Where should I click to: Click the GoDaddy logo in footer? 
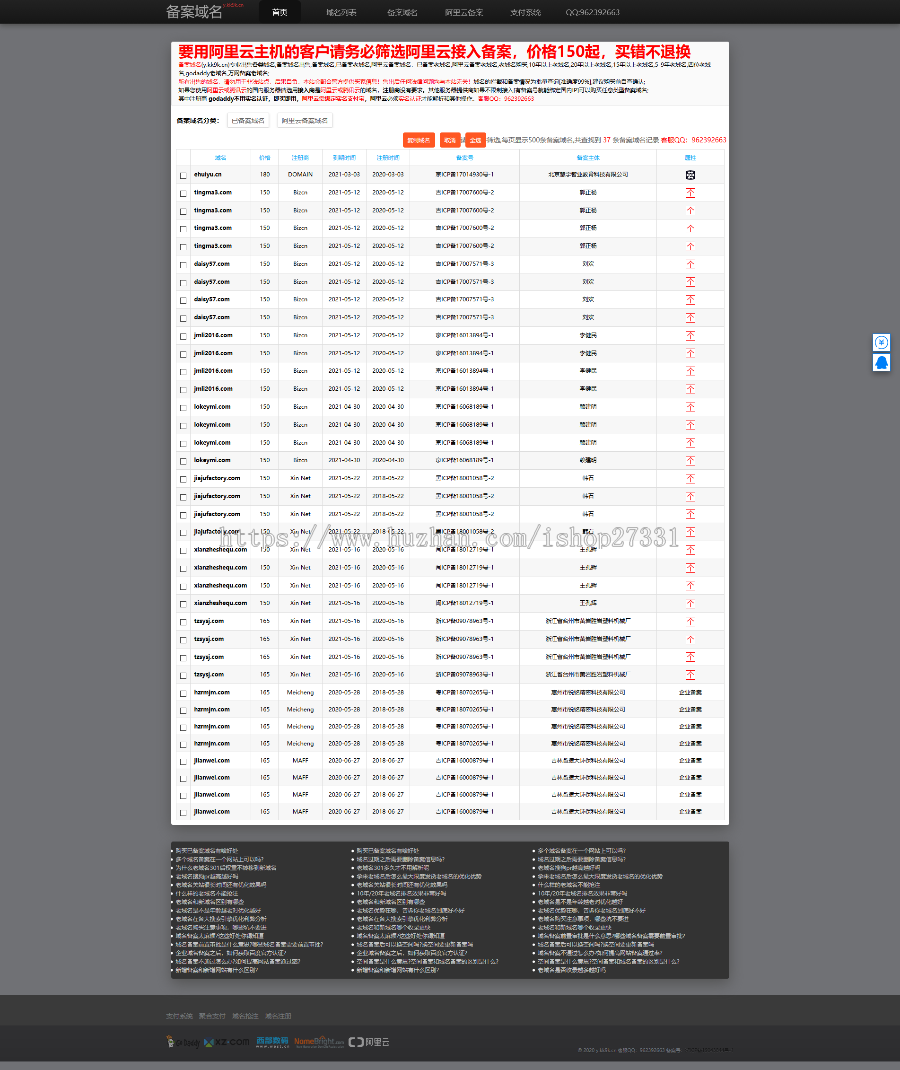(183, 1042)
